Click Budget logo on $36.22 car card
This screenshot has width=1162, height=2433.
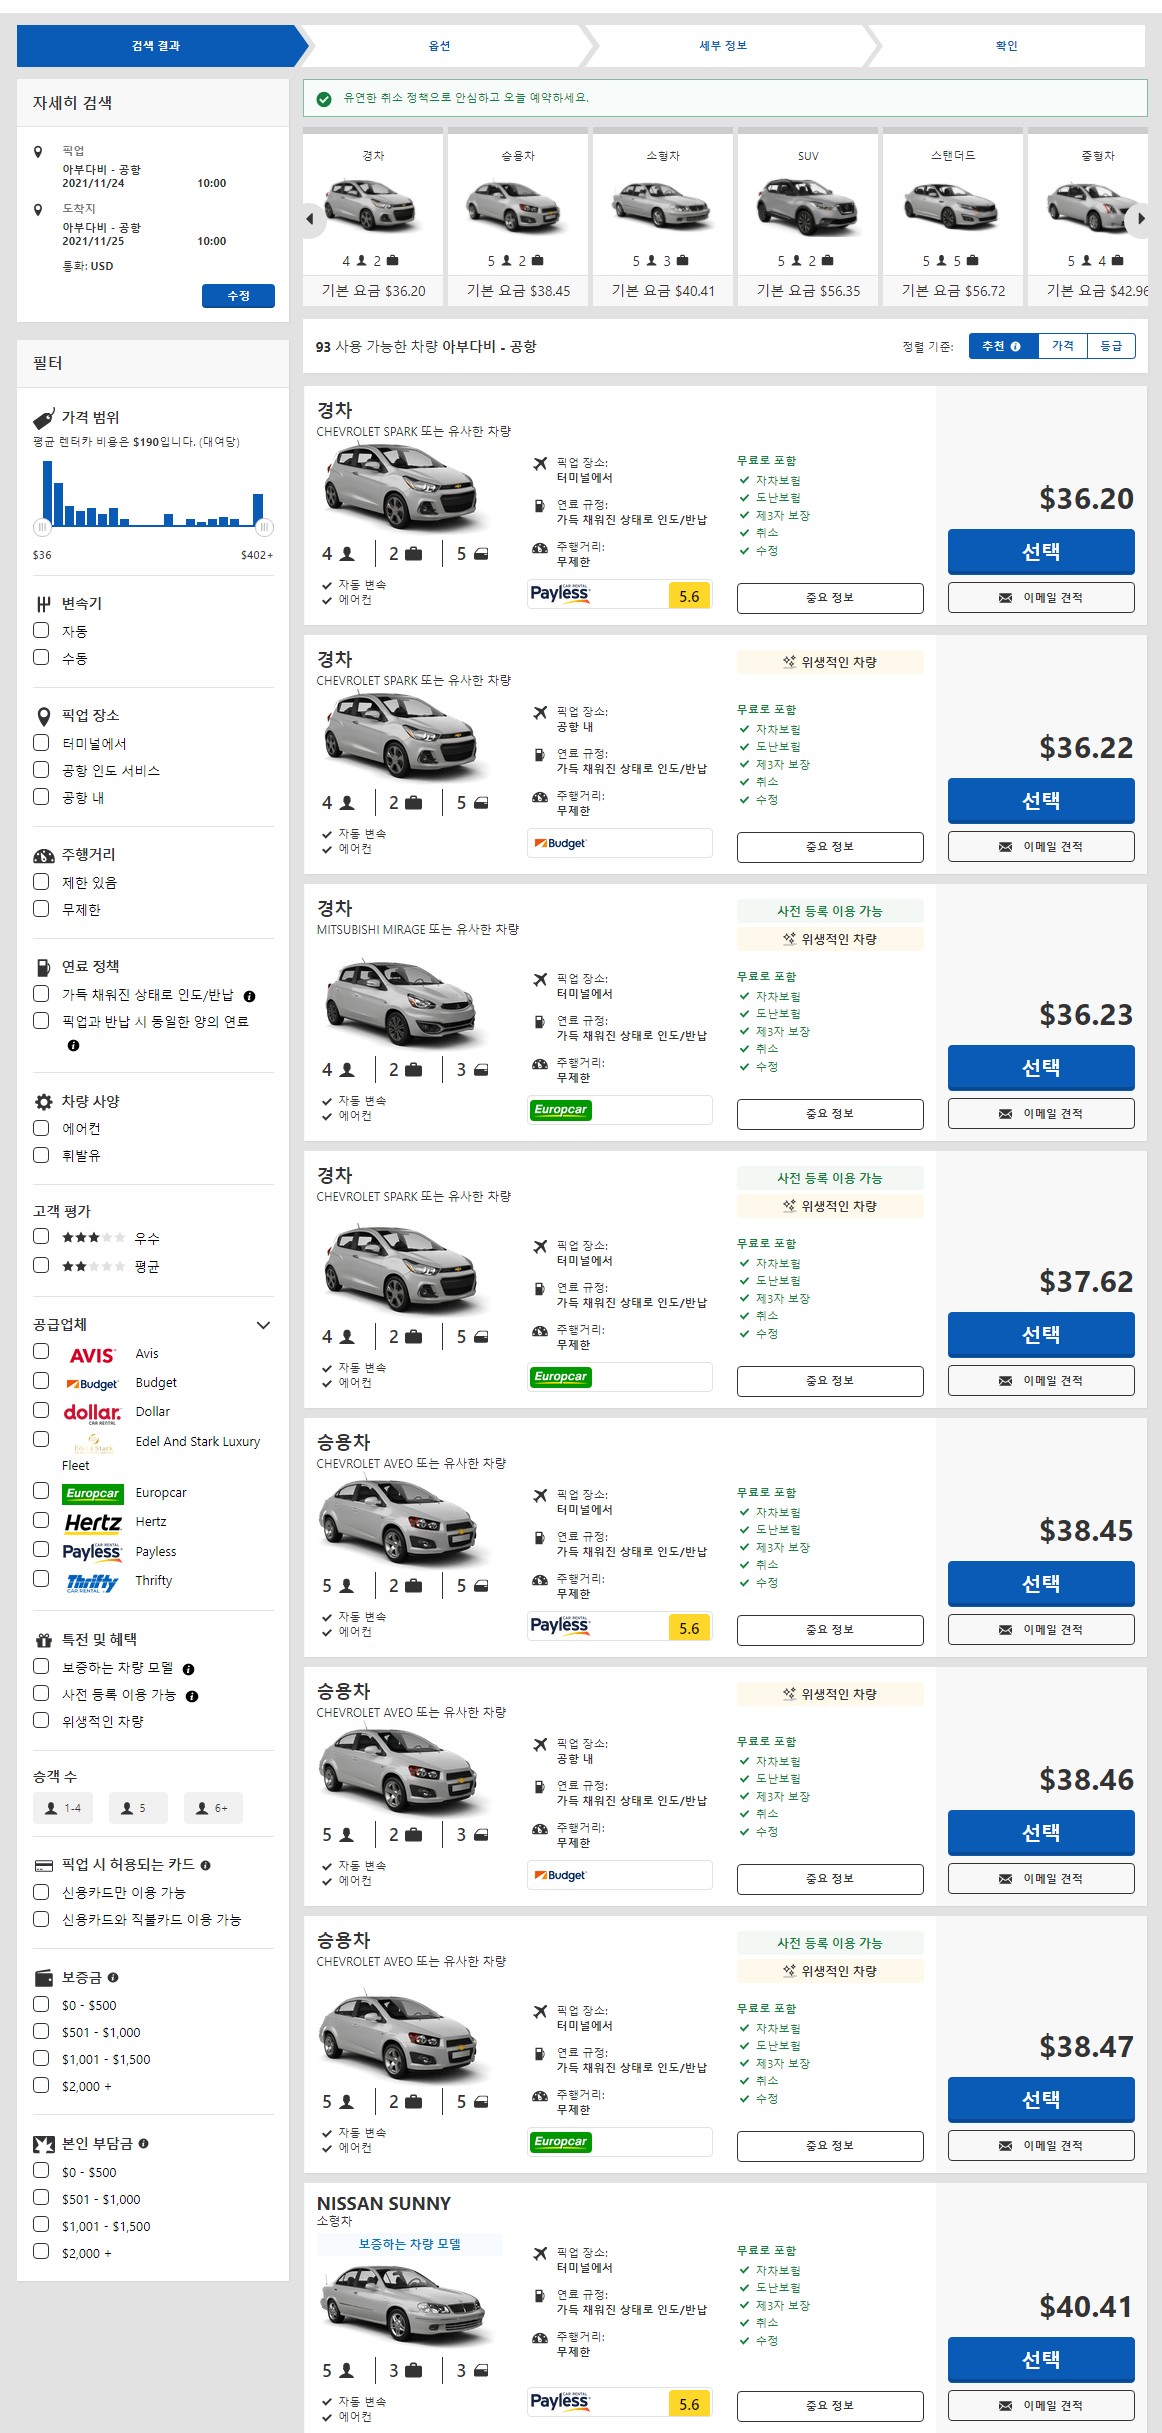pyautogui.click(x=560, y=843)
